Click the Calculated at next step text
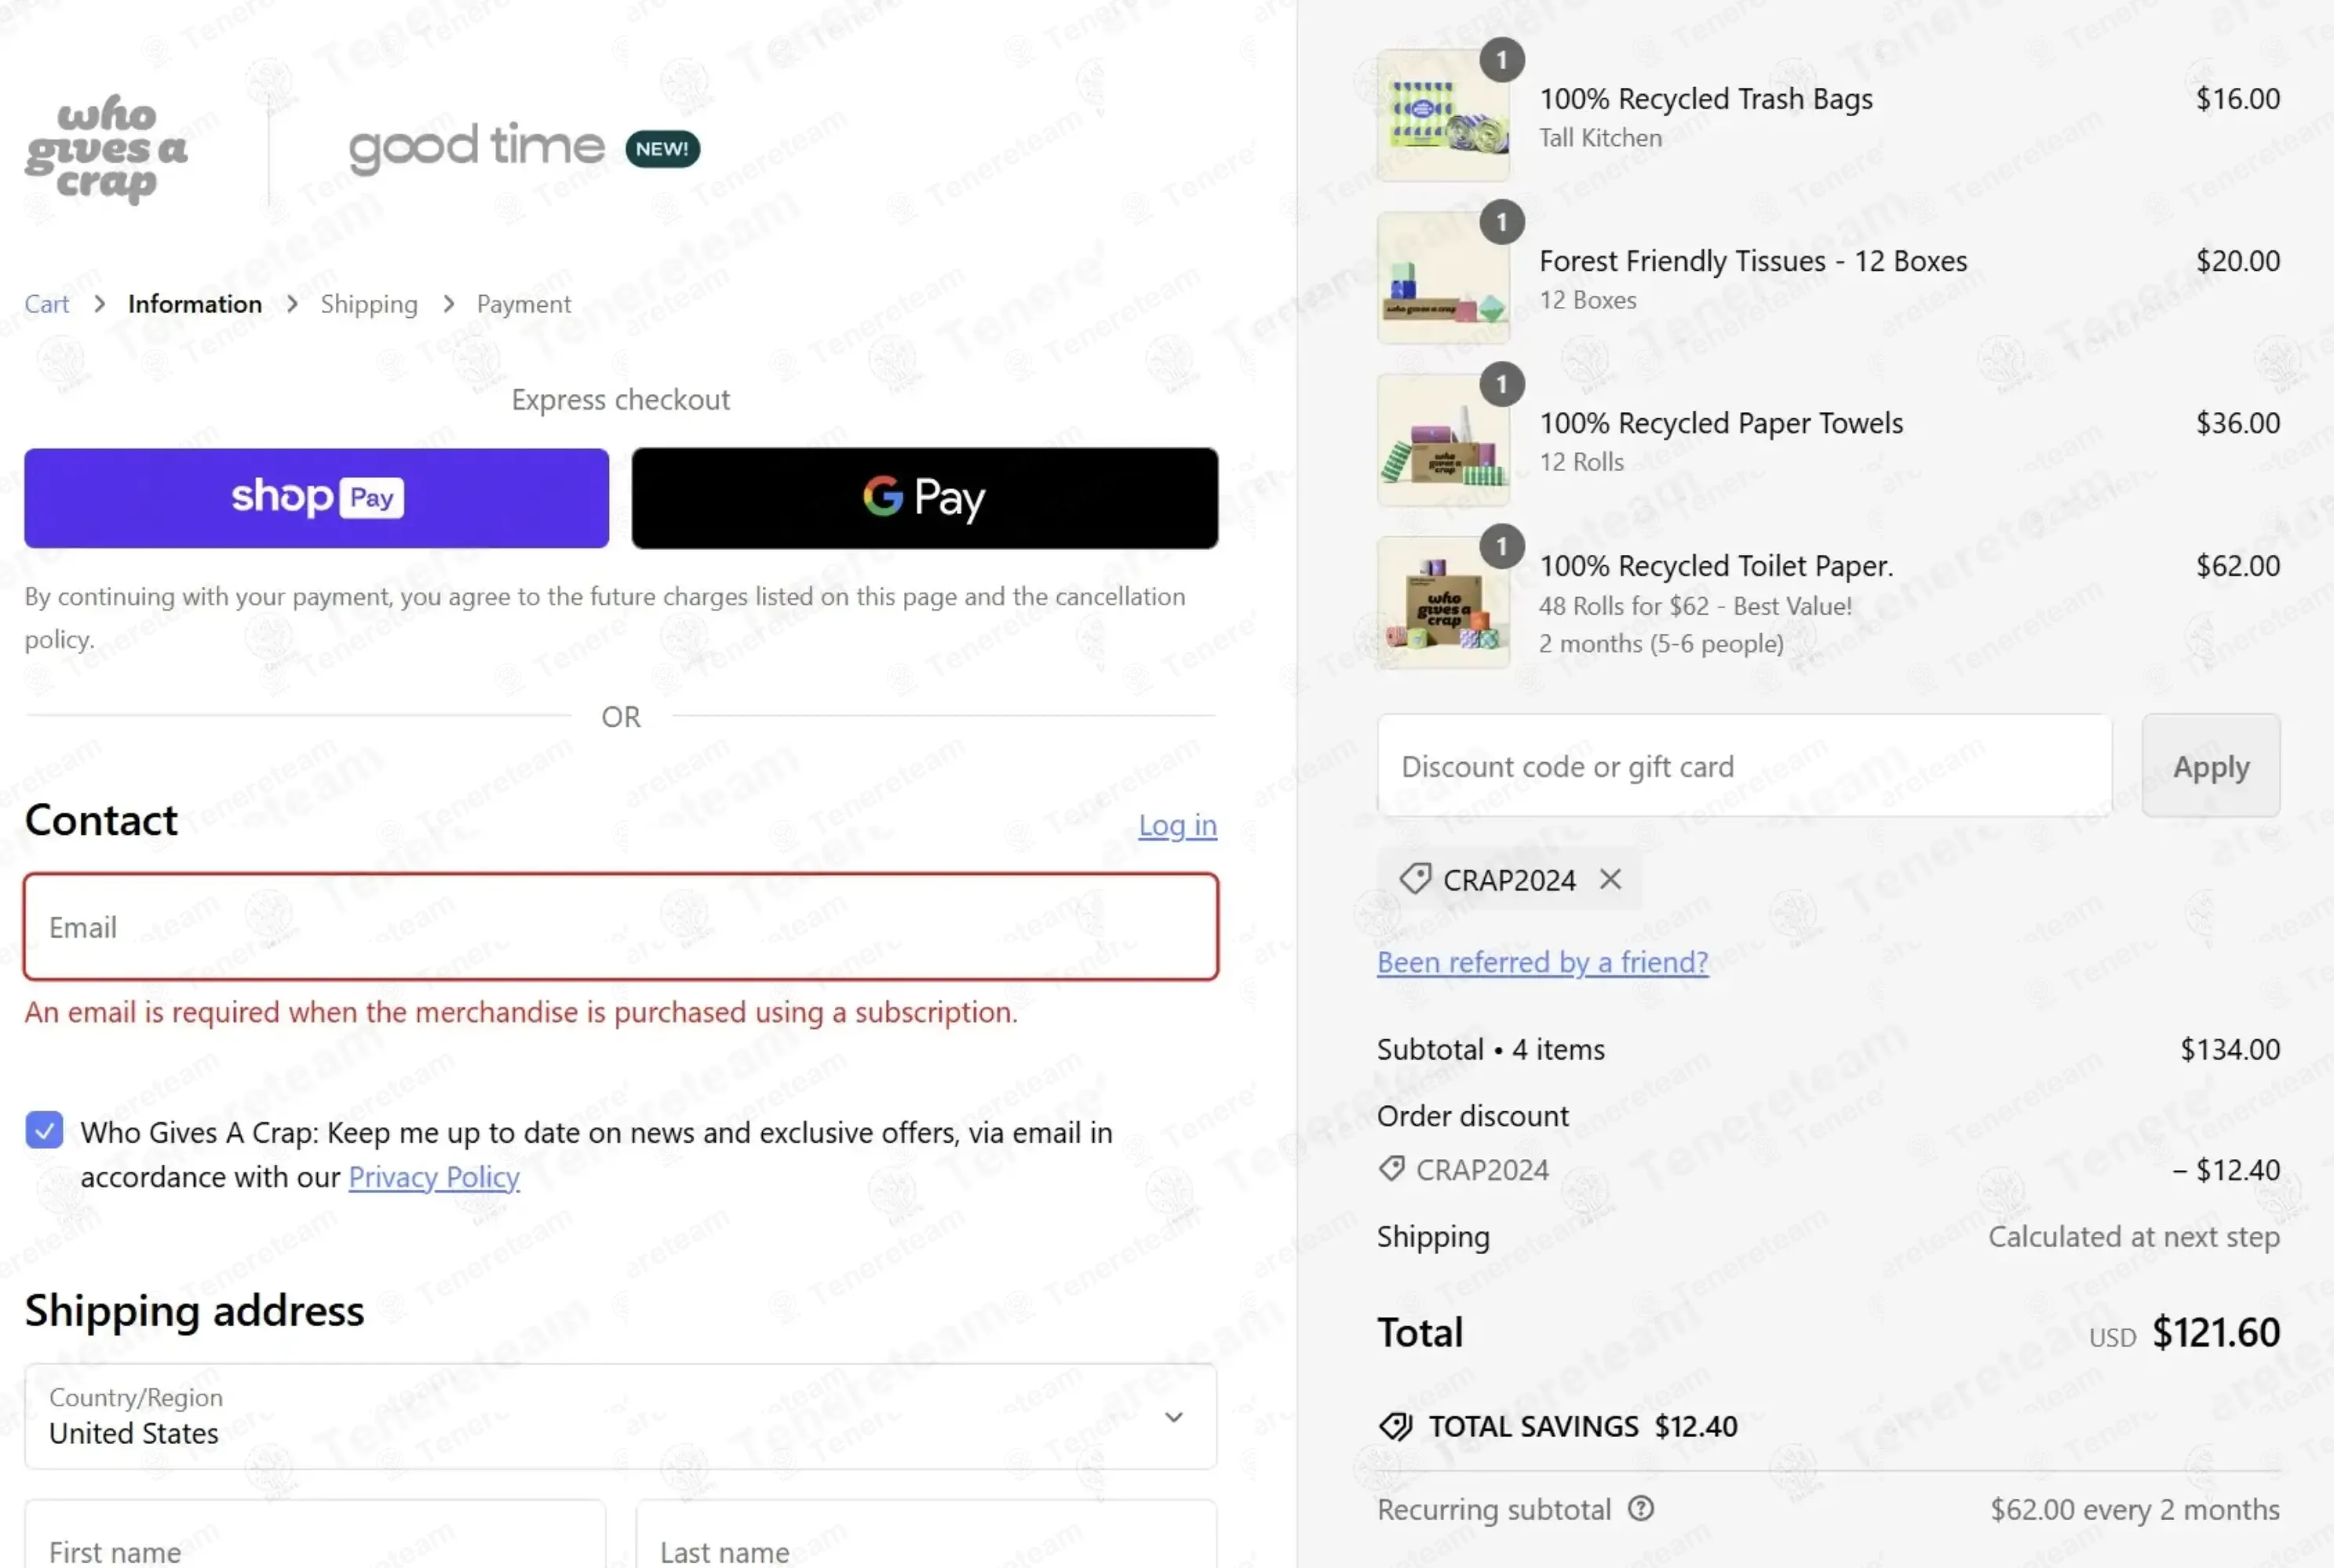Image resolution: width=2334 pixels, height=1568 pixels. (x=2134, y=1237)
